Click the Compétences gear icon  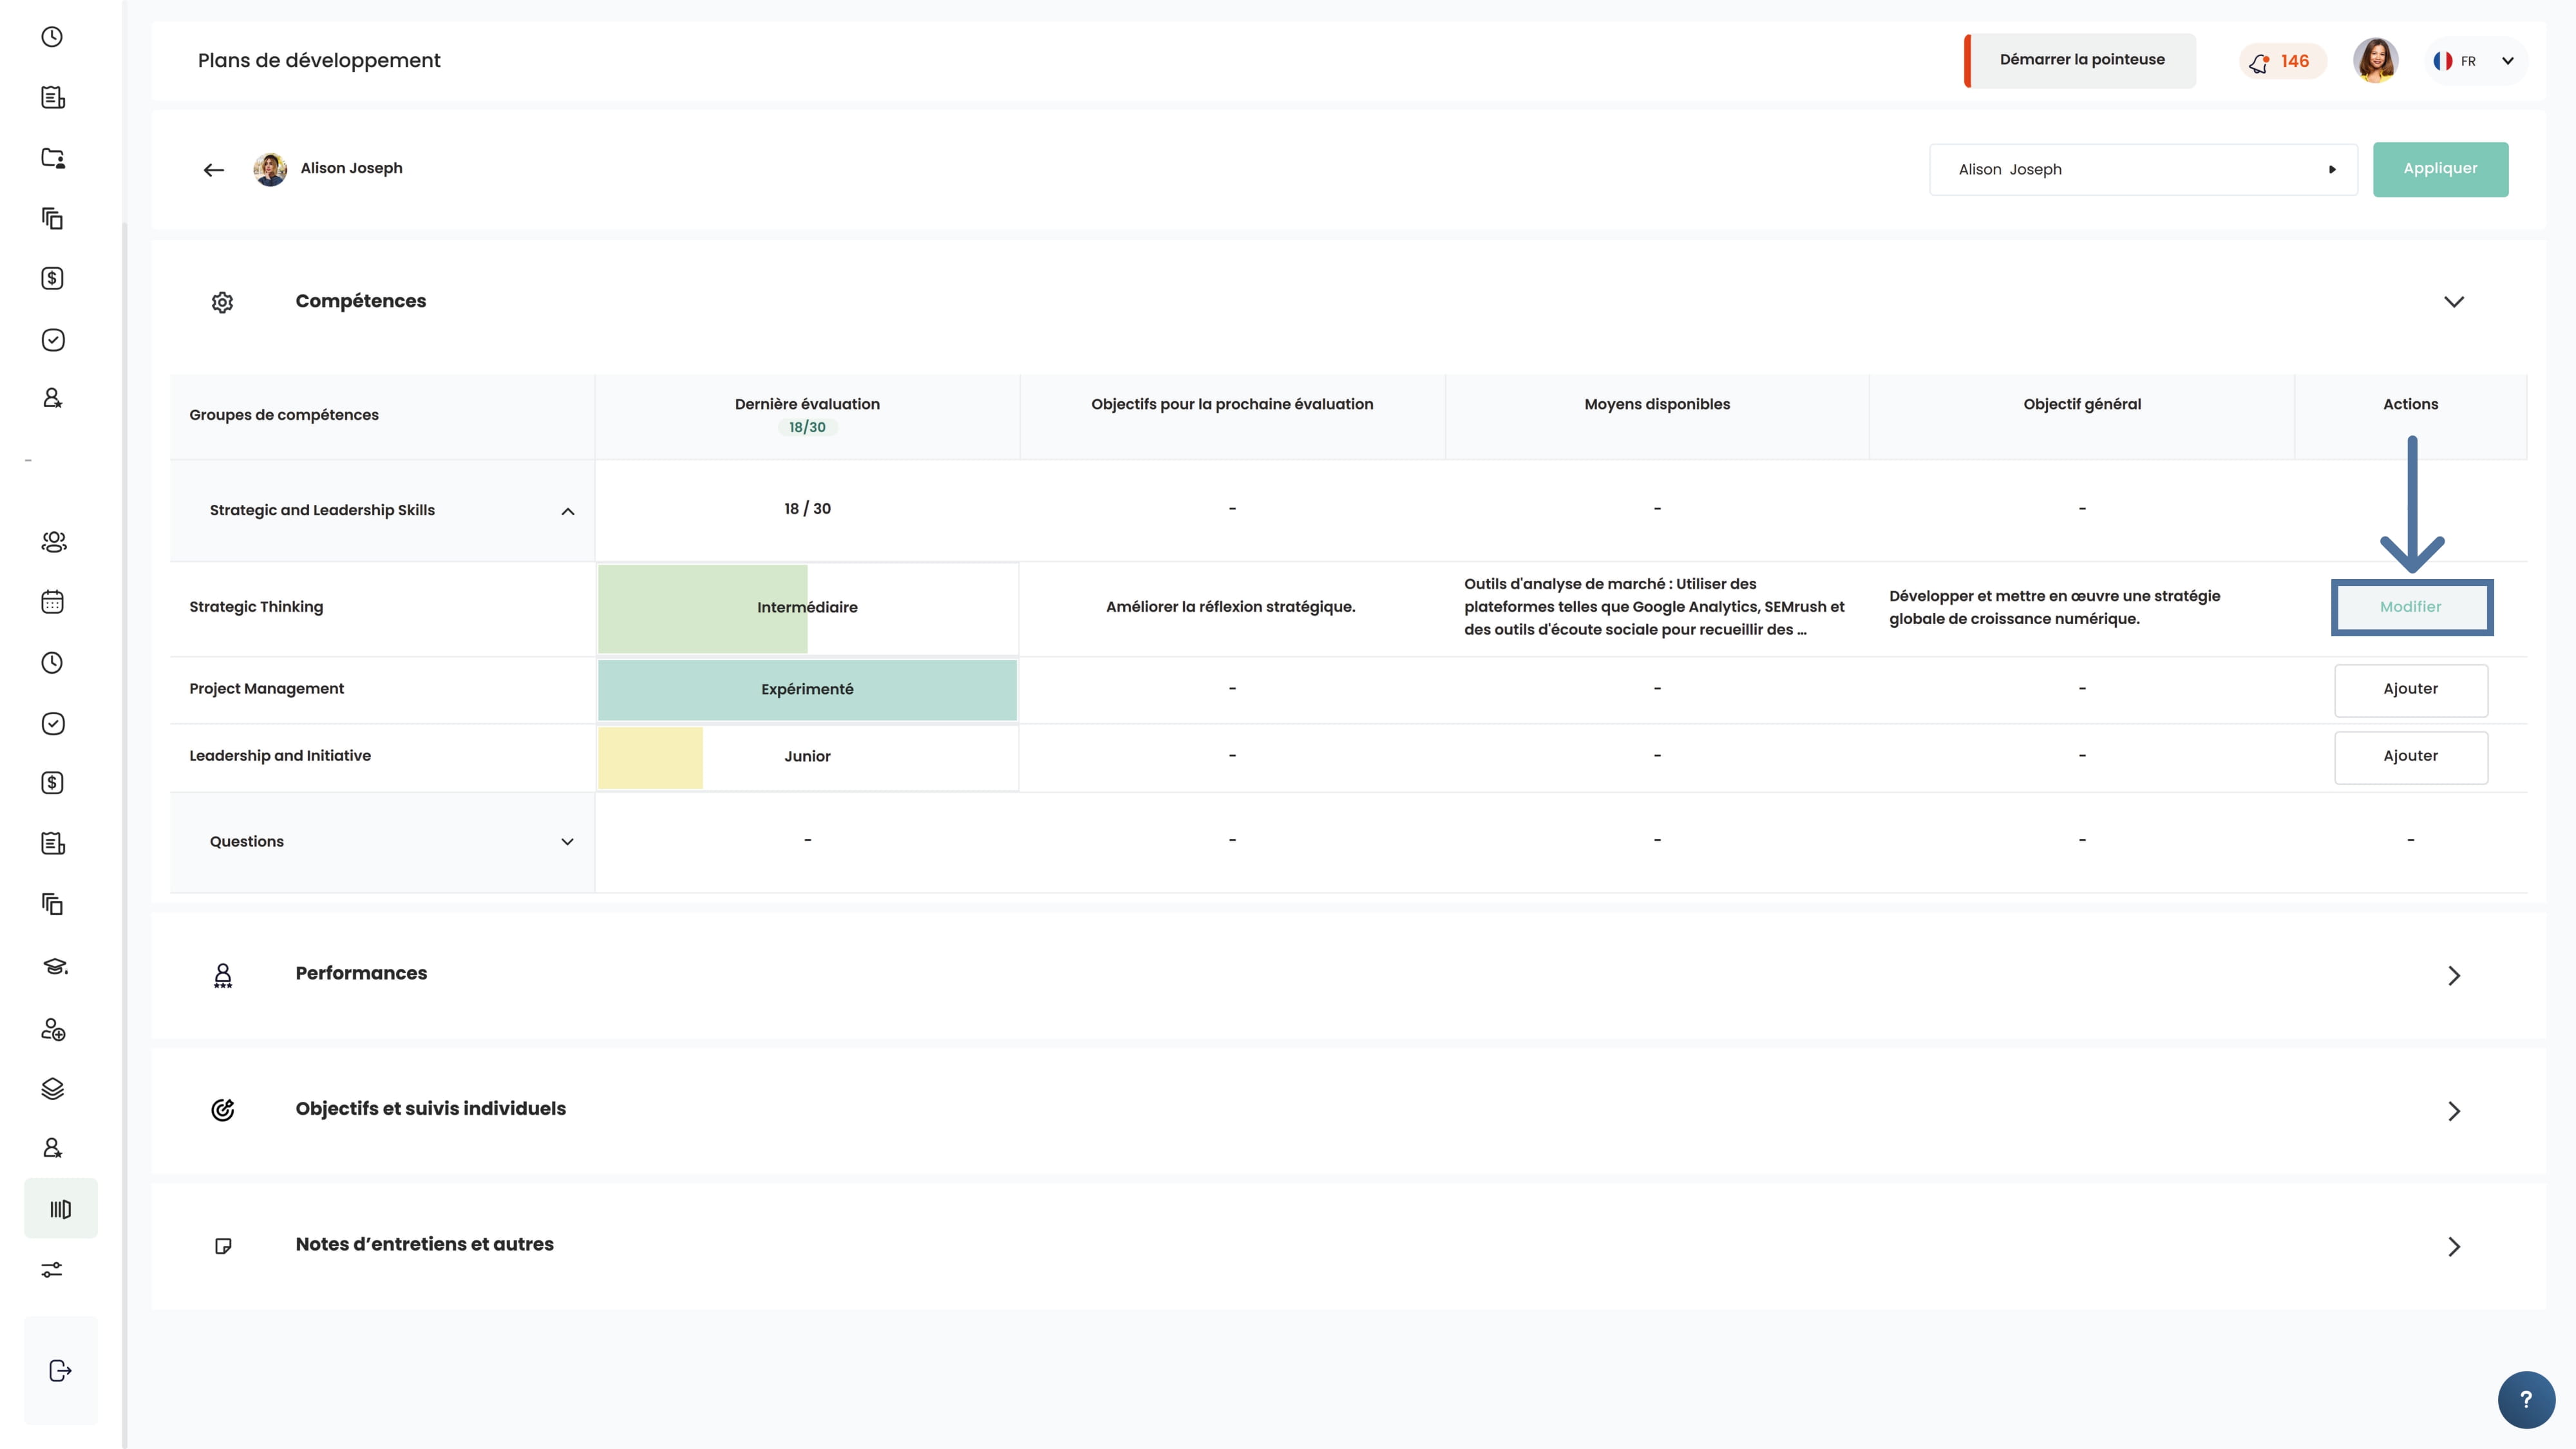coord(222,302)
